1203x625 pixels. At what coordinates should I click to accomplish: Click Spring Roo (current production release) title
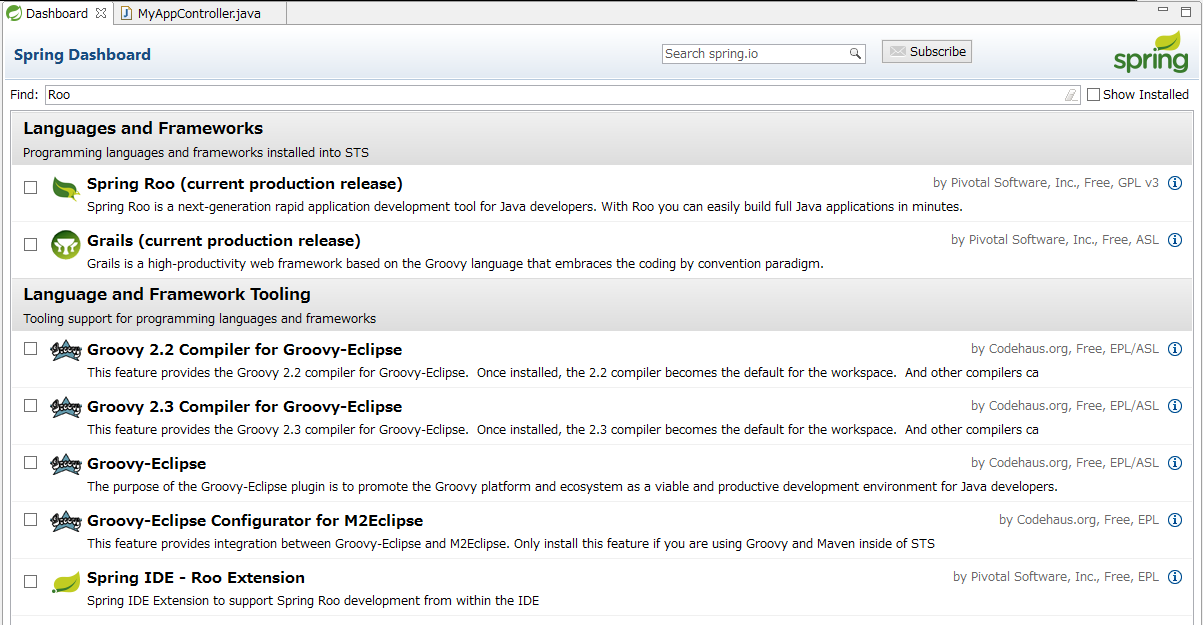[245, 184]
